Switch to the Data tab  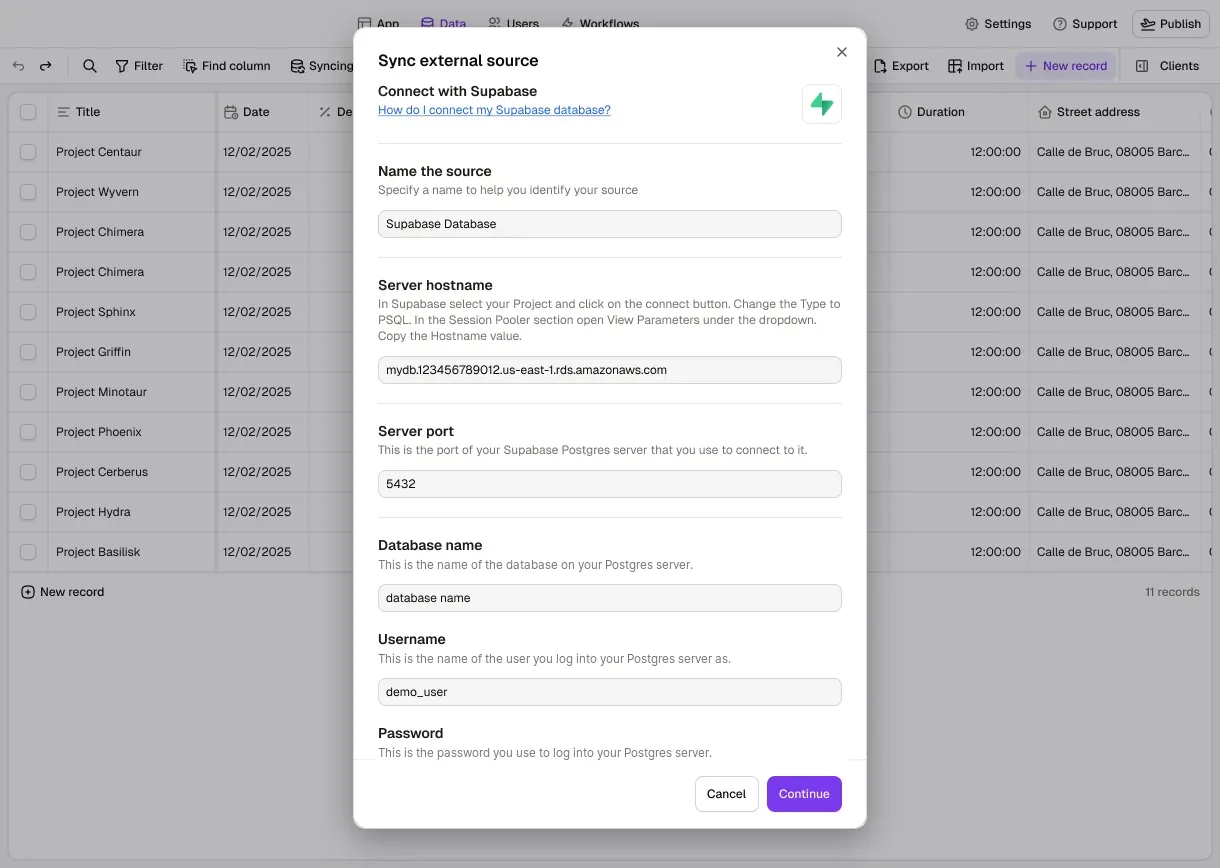point(444,23)
